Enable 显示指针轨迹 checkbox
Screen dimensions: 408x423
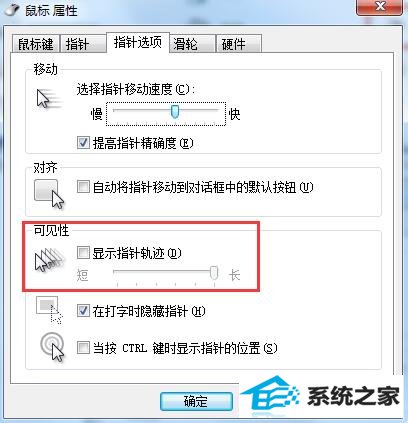[83, 253]
